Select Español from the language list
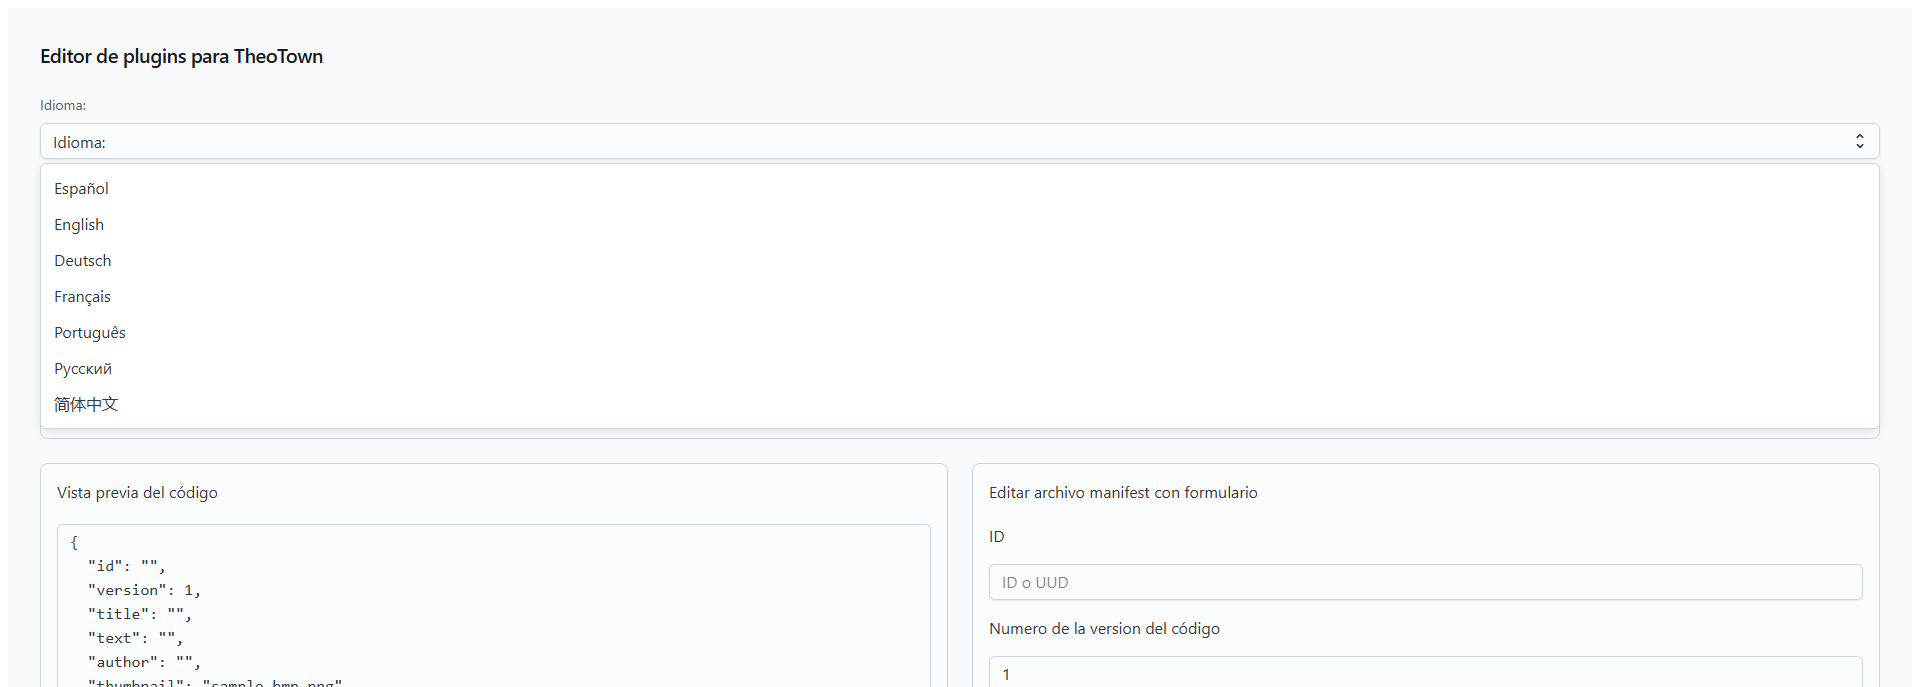The width and height of the screenshot is (1920, 687). click(x=959, y=188)
